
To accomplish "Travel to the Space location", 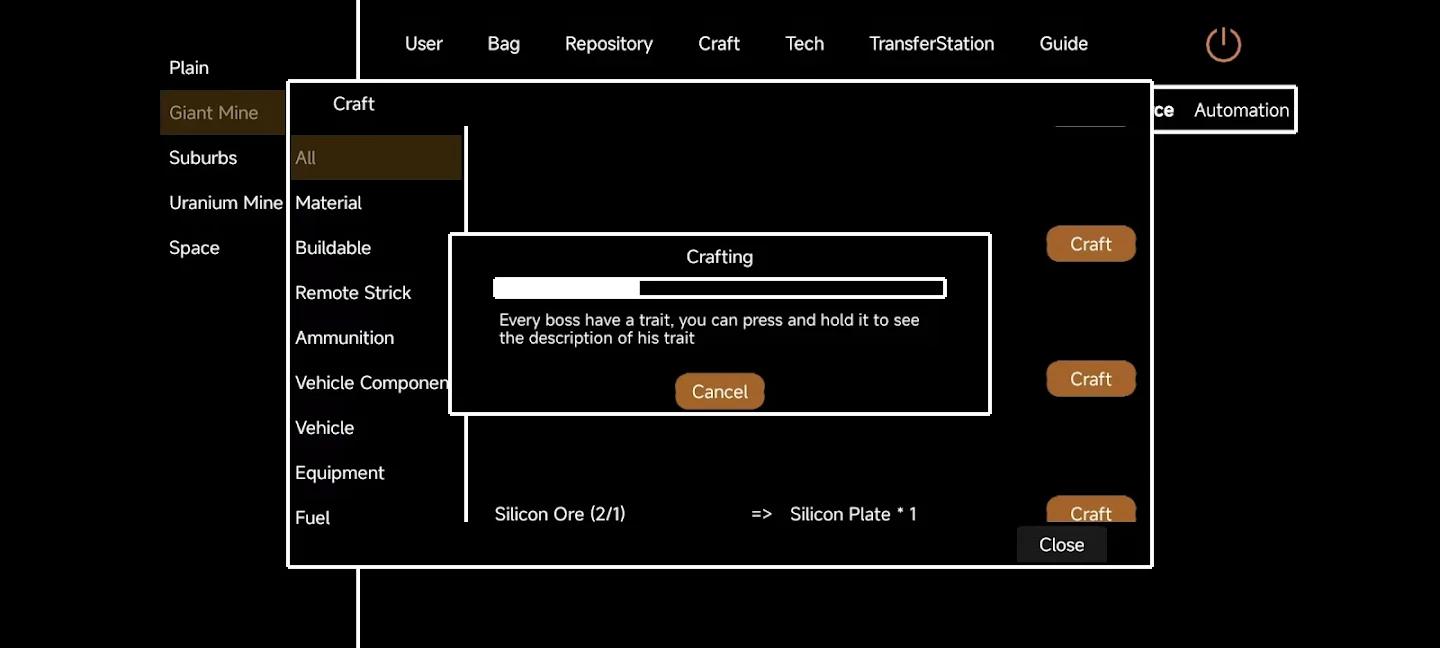I will point(194,248).
